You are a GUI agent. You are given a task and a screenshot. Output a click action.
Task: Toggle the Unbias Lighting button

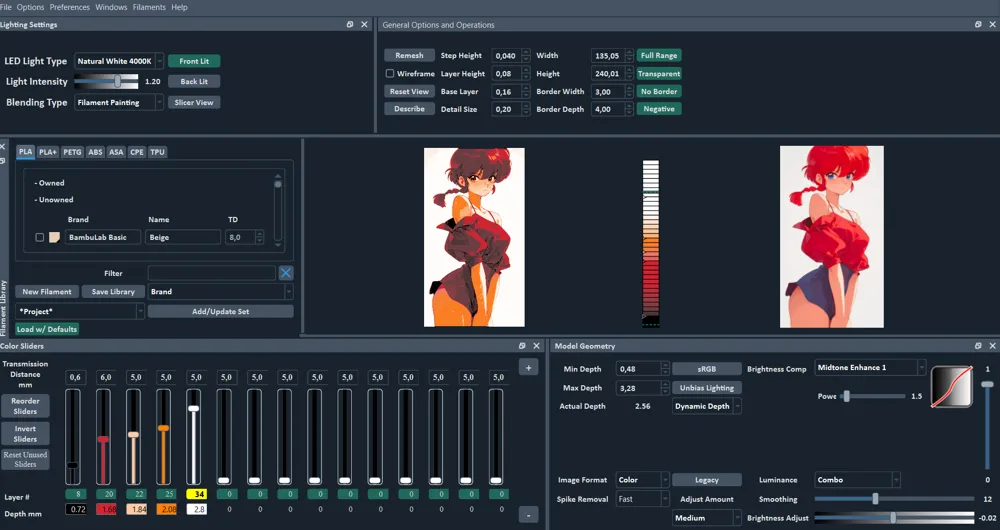pyautogui.click(x=707, y=388)
